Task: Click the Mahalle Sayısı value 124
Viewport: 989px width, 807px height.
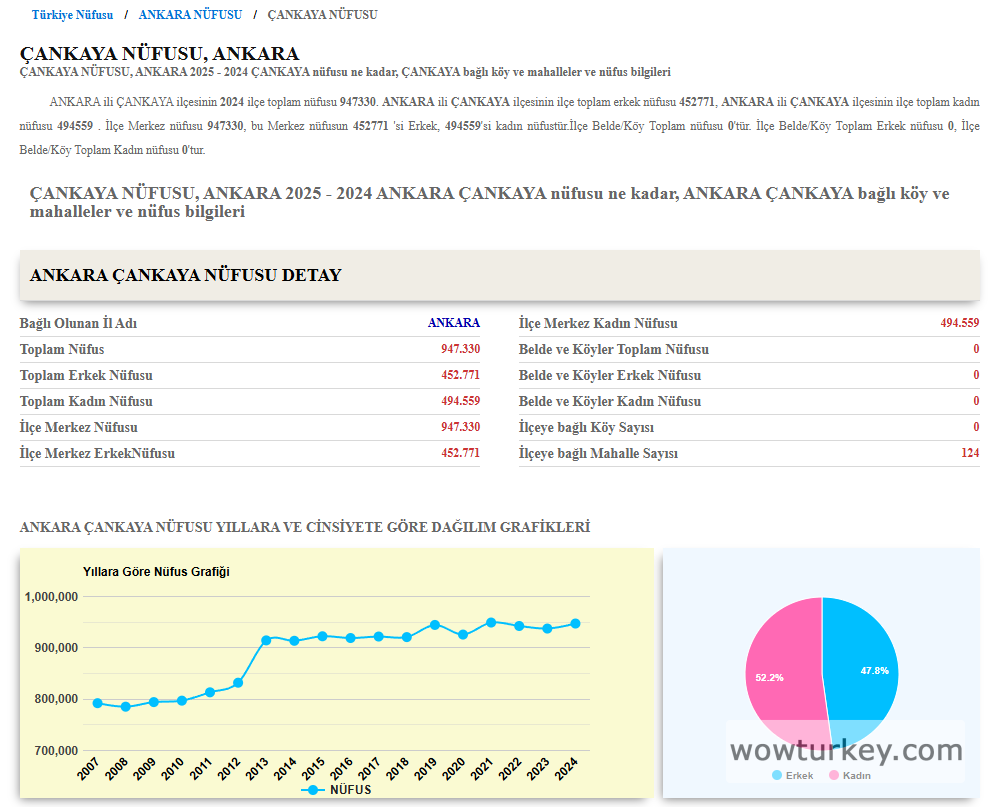Action: (969, 453)
